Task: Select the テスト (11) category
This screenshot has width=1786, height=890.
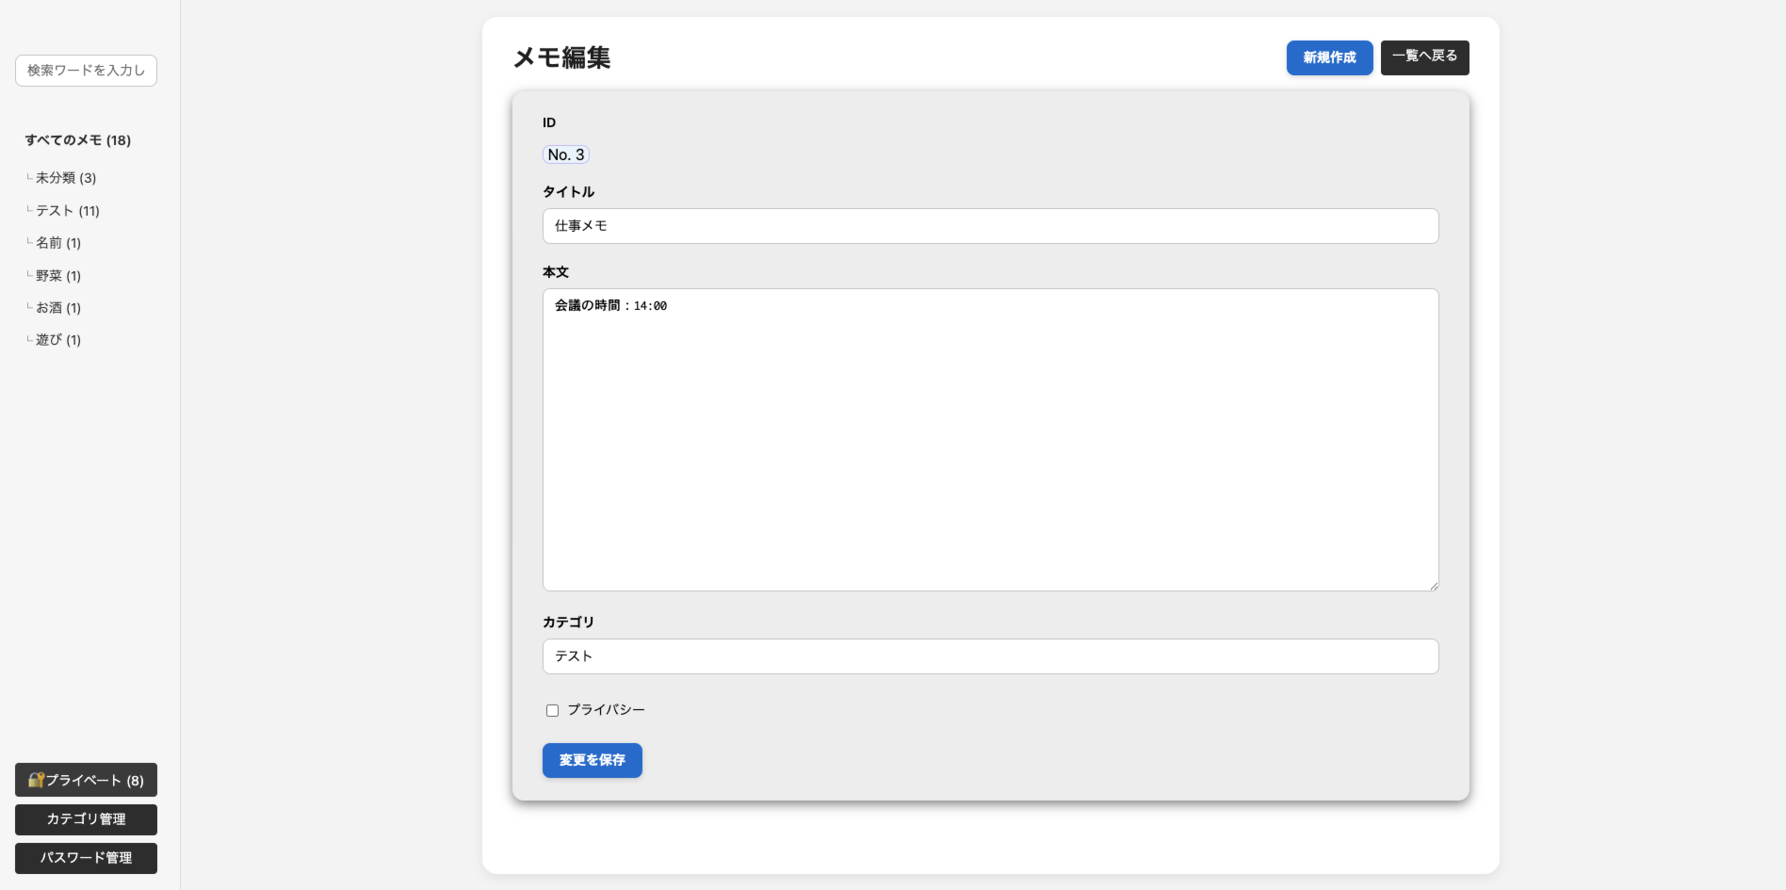Action: [67, 211]
